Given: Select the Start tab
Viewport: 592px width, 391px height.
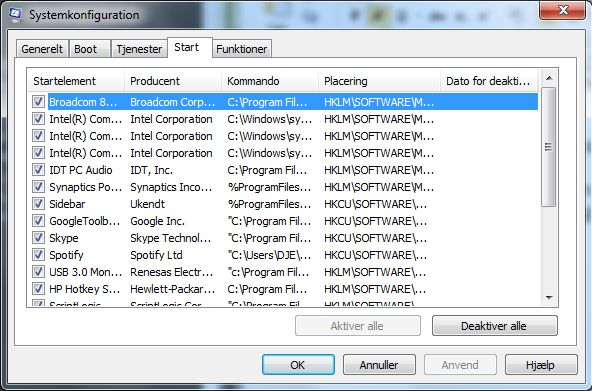Looking at the screenshot, I should click(190, 48).
